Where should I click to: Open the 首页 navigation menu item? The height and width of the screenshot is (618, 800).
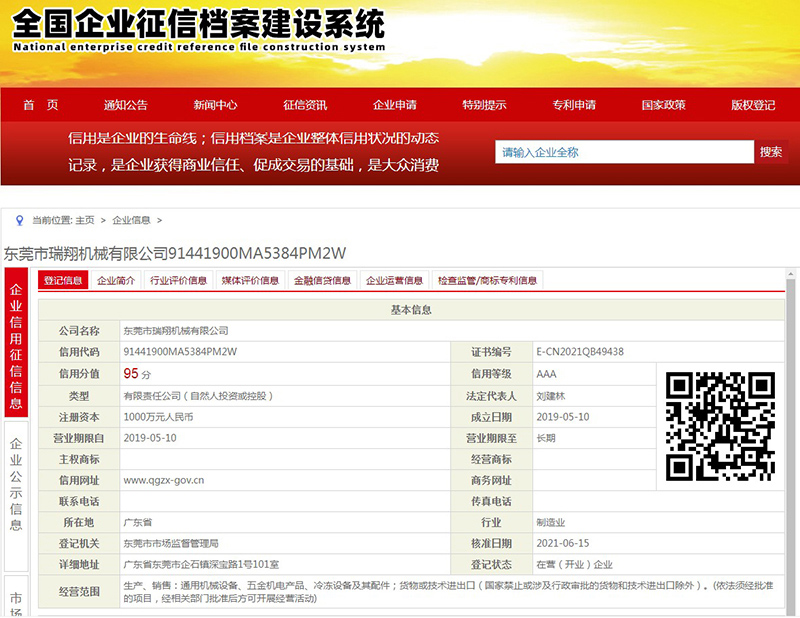[x=41, y=105]
